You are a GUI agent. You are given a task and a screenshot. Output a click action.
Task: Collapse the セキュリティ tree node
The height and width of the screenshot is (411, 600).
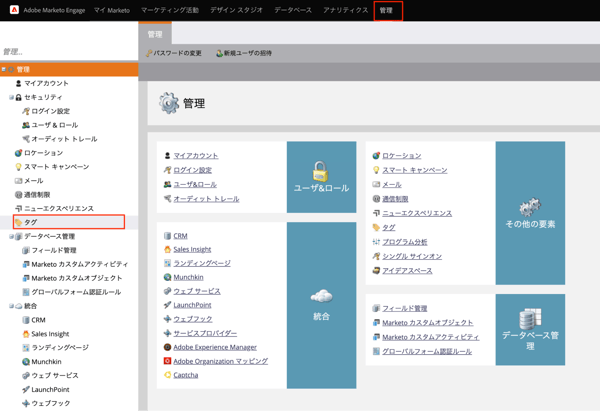click(11, 97)
